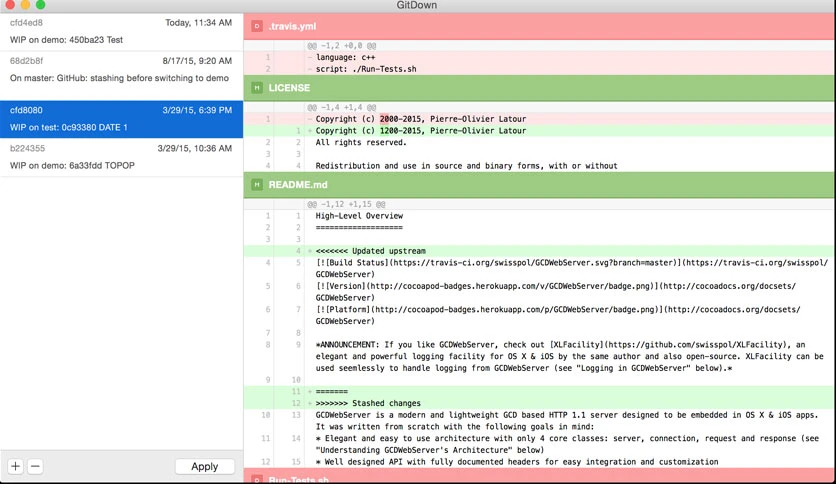Select stash cfd4ed8 WIP on demo
The width and height of the screenshot is (836, 484).
pyautogui.click(x=122, y=32)
